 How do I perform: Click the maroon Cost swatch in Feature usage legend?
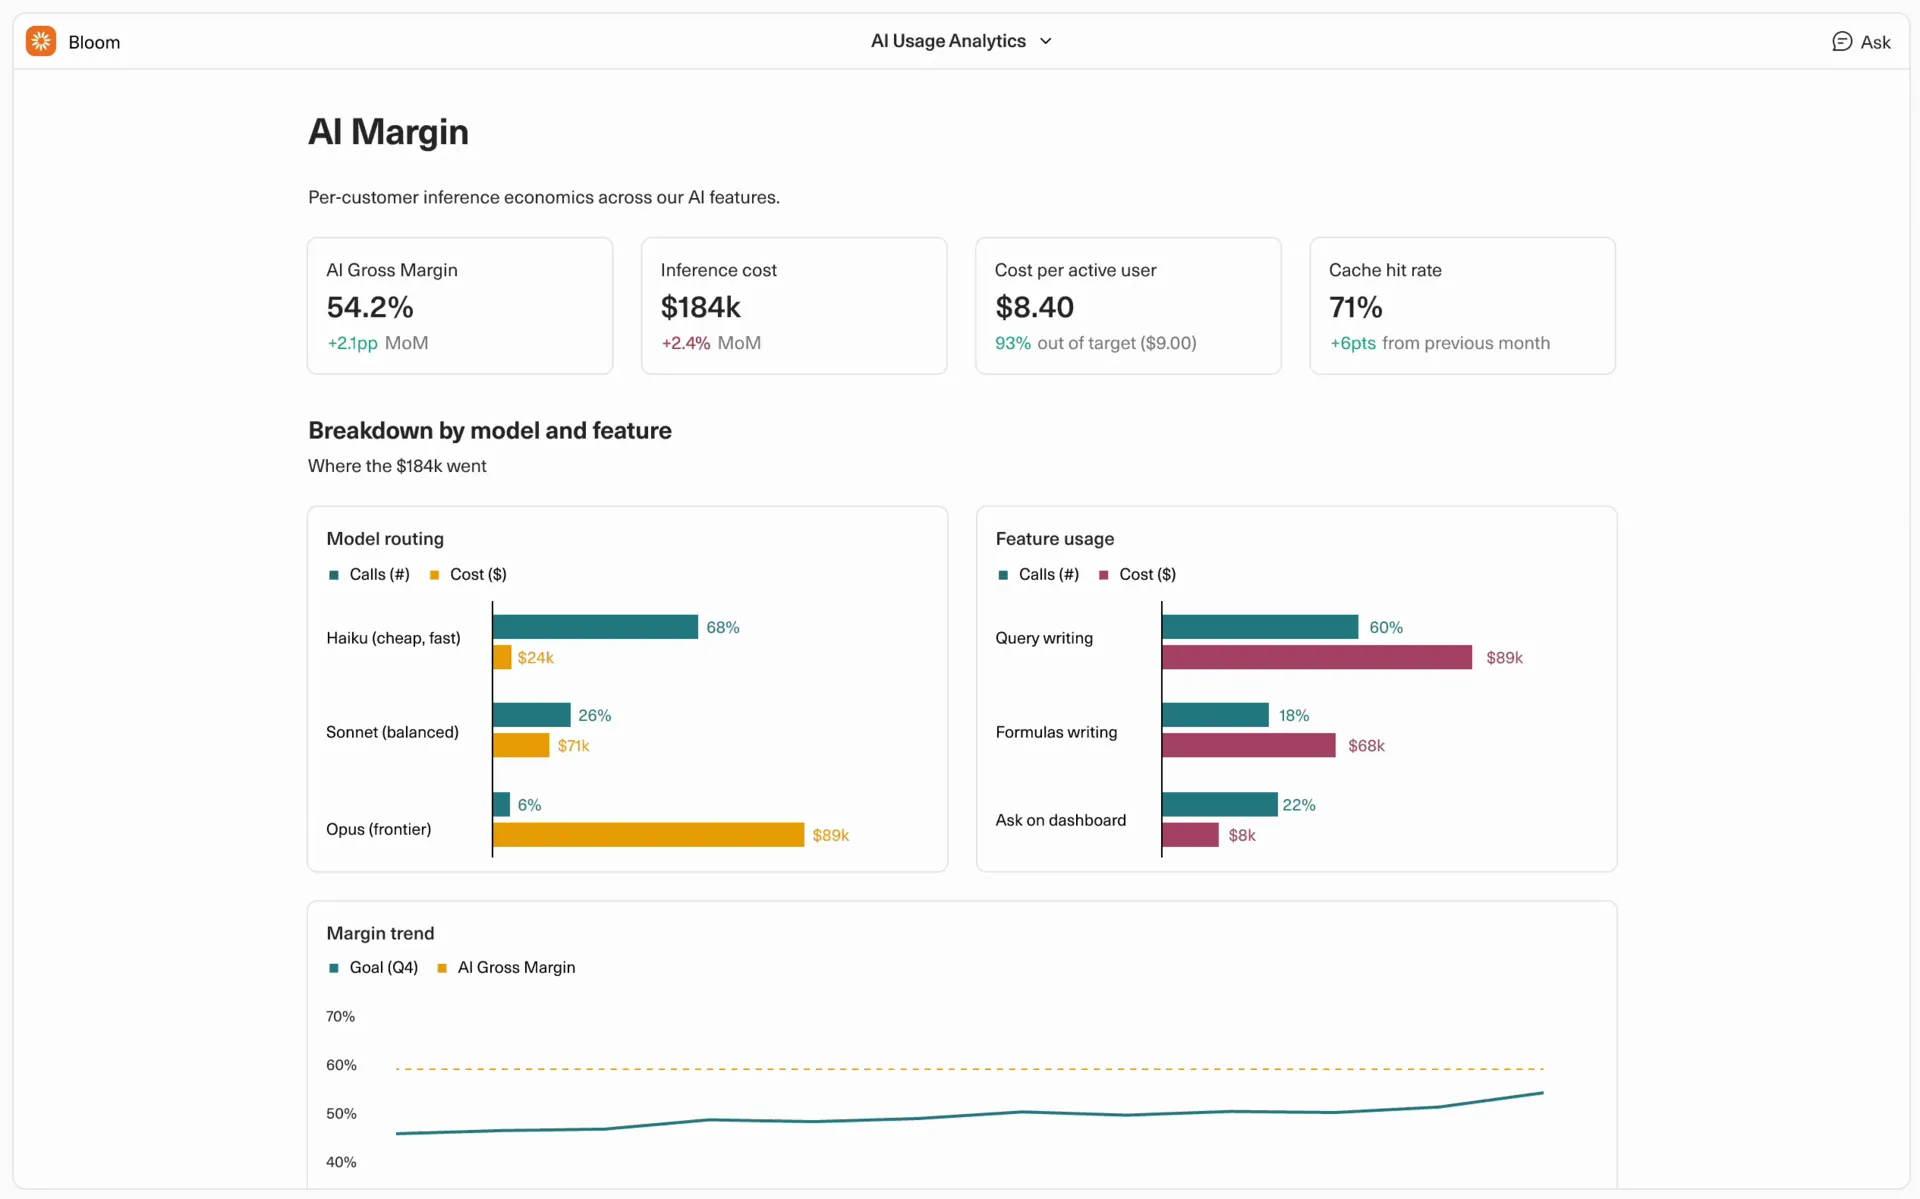pos(1103,575)
